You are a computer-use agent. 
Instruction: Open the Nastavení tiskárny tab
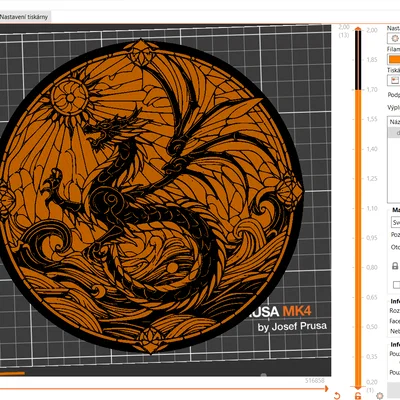[24, 17]
